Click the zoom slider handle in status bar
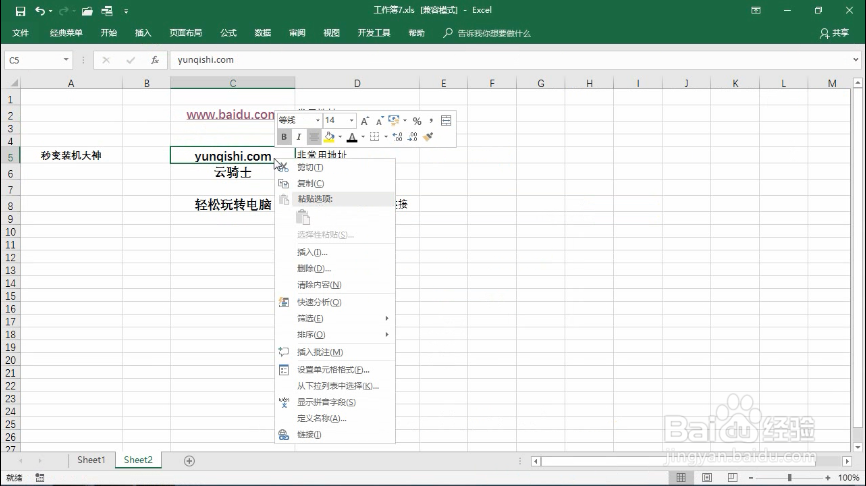This screenshot has width=866, height=486. (789, 478)
